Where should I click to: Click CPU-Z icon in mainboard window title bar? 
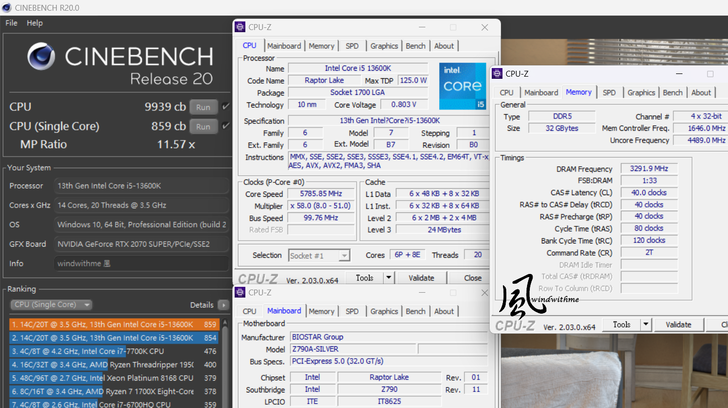coord(241,292)
